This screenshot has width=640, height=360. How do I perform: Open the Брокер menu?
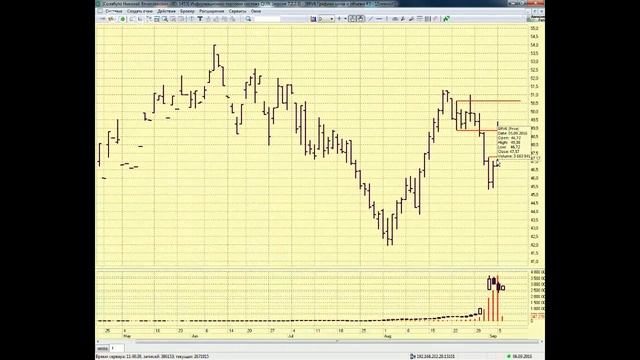click(x=187, y=11)
